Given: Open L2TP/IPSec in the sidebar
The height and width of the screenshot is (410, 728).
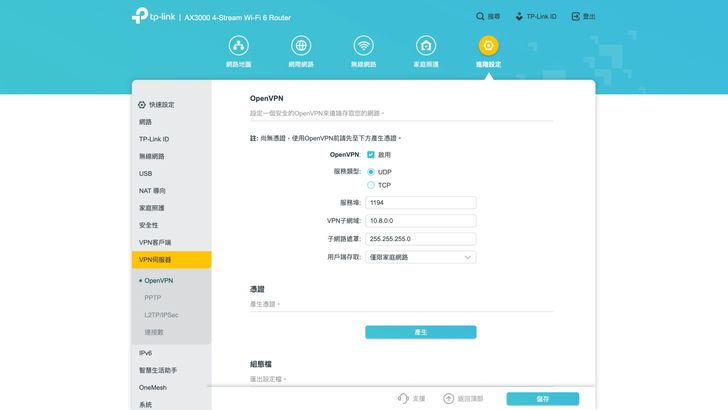Looking at the screenshot, I should click(161, 315).
